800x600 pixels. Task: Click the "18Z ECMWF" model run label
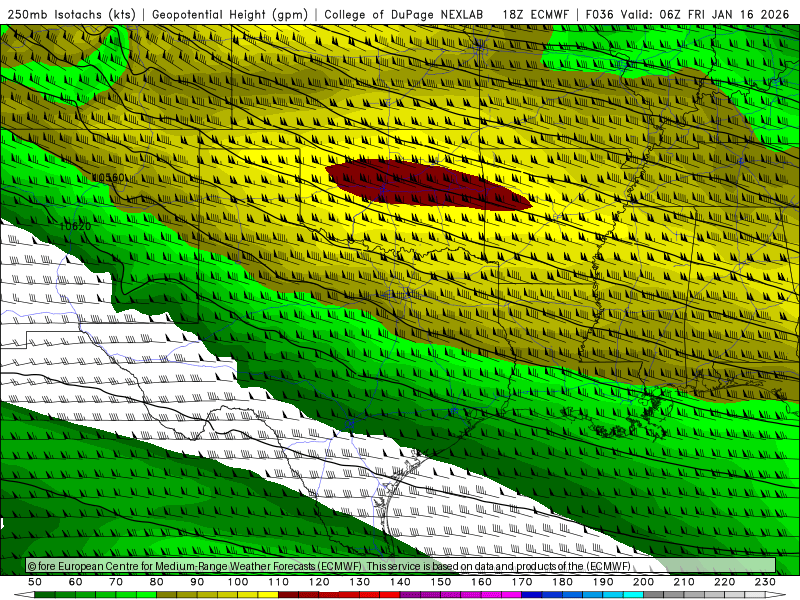tap(536, 14)
